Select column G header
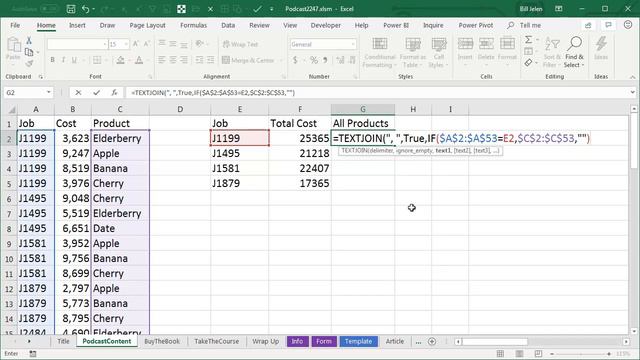This screenshot has width=640, height=360. click(x=363, y=109)
